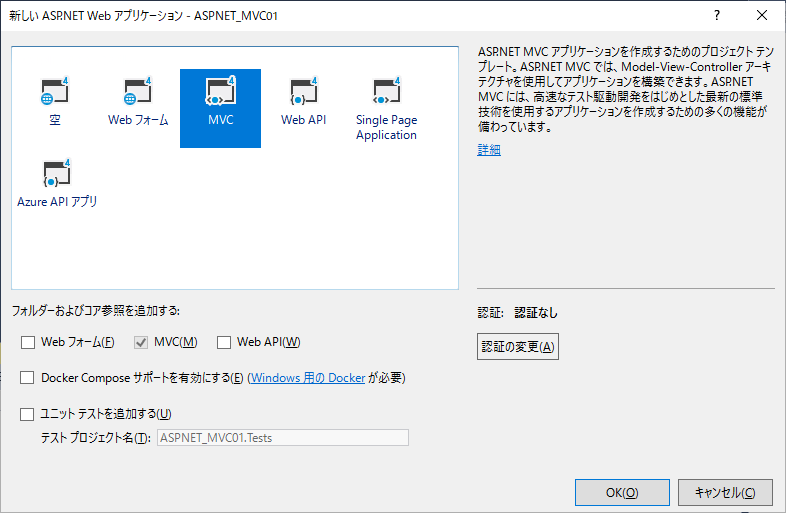Image resolution: width=786 pixels, height=513 pixels.
Task: Click the フォルダーおよびコア参照を追加する label
Action: tap(96, 311)
